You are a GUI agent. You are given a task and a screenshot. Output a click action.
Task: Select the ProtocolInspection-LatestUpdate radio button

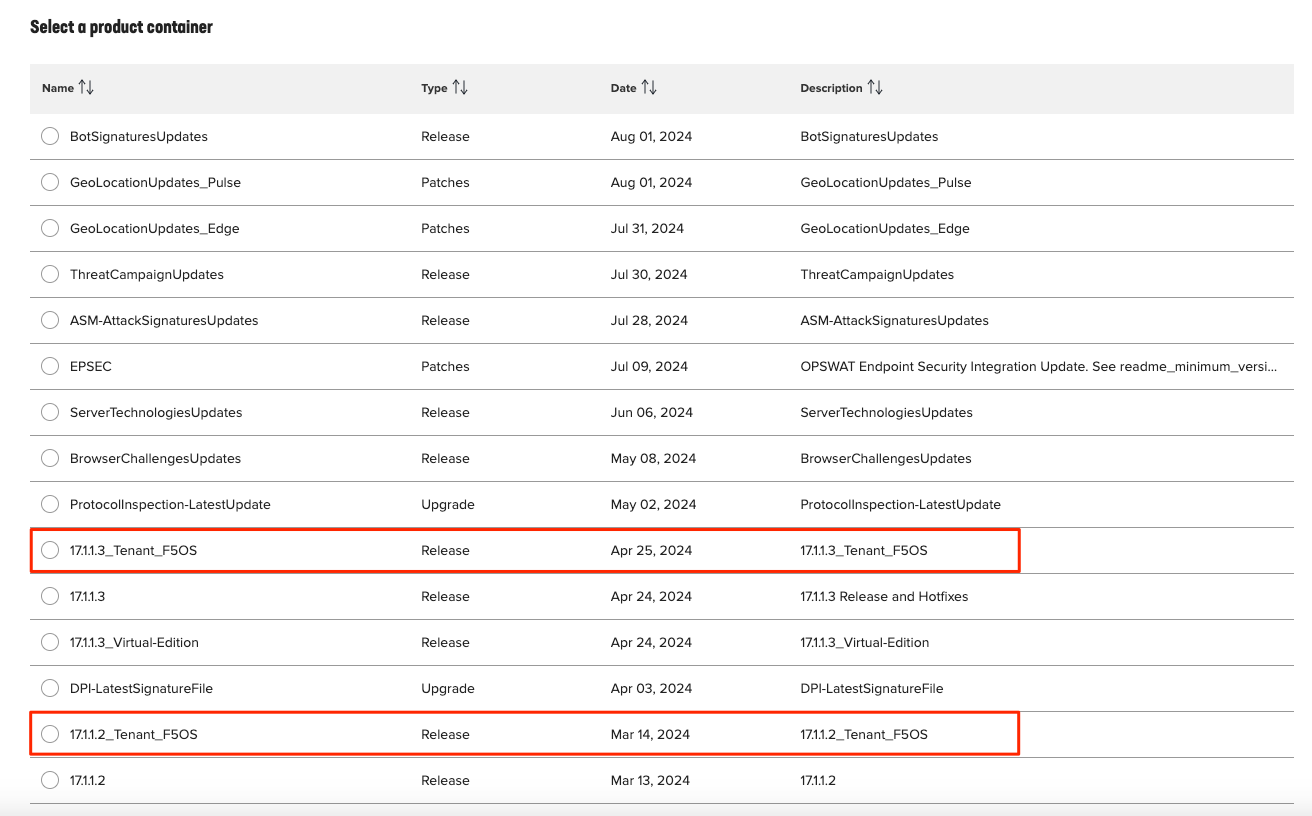(50, 504)
